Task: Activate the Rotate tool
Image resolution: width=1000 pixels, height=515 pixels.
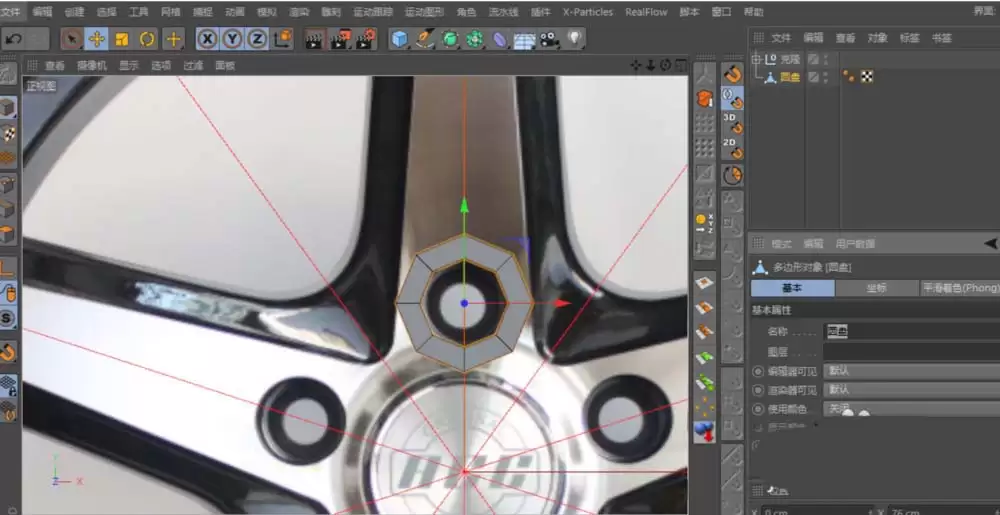Action: pos(147,39)
